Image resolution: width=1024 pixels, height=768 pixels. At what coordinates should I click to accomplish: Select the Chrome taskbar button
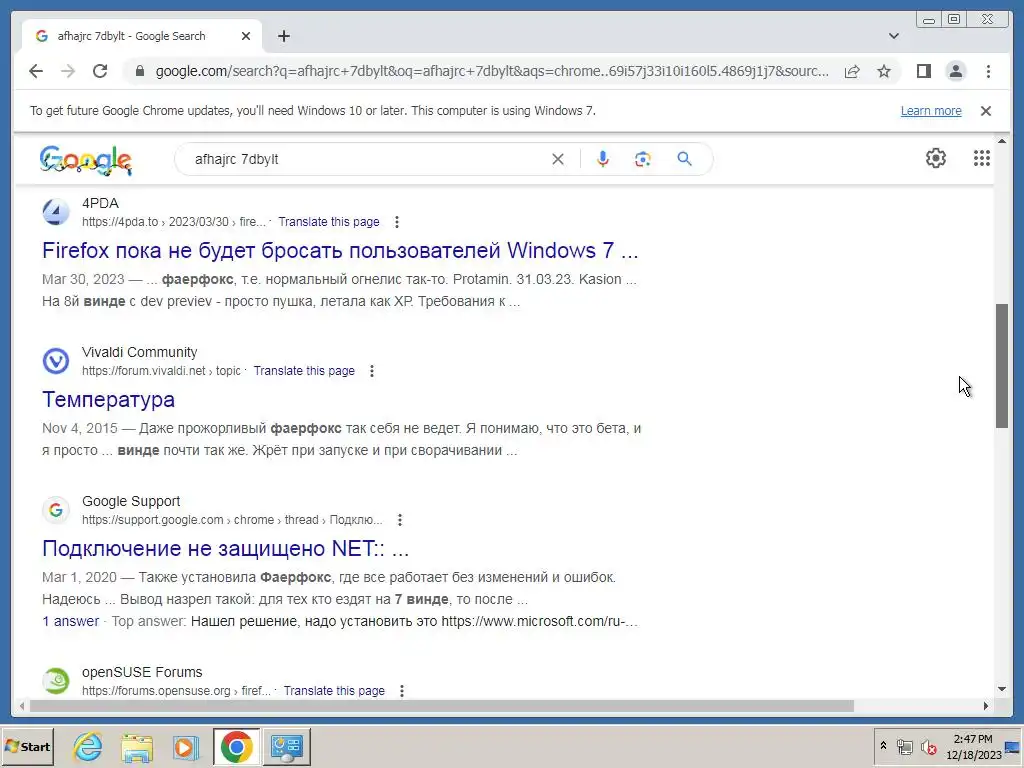[x=236, y=746]
